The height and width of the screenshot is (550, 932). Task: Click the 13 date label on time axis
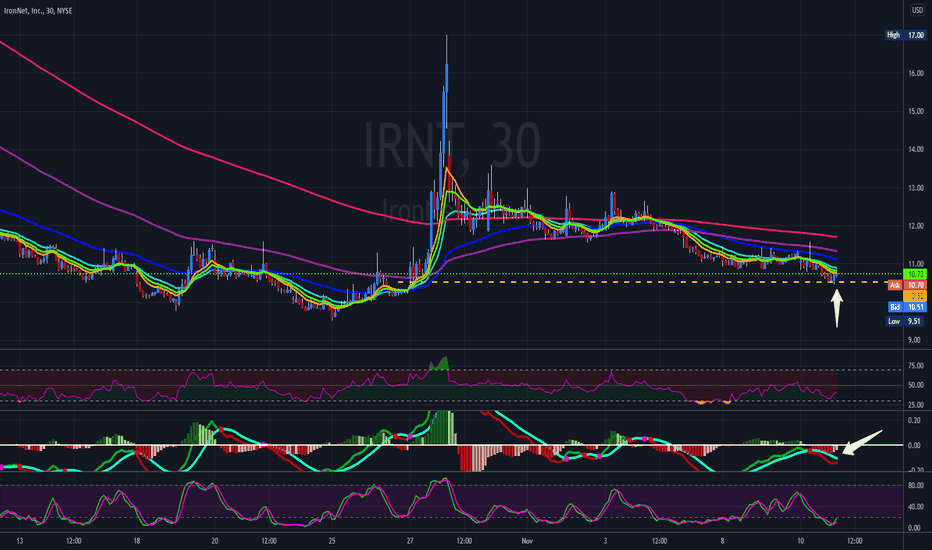[20, 541]
